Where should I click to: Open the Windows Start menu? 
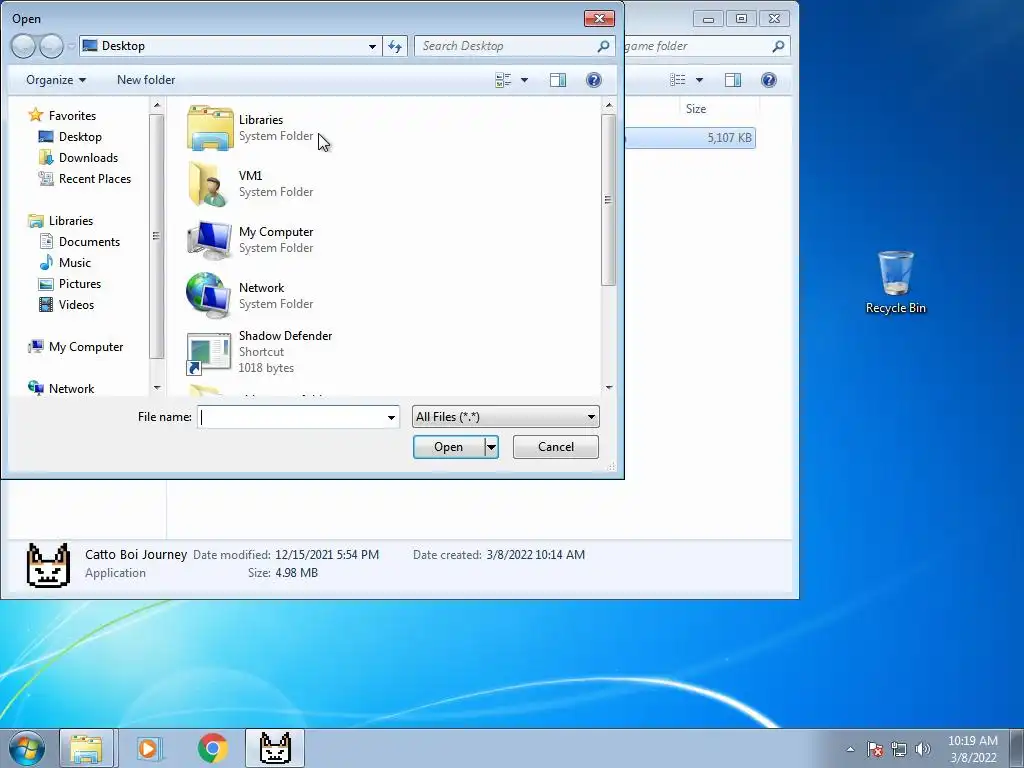pos(27,748)
